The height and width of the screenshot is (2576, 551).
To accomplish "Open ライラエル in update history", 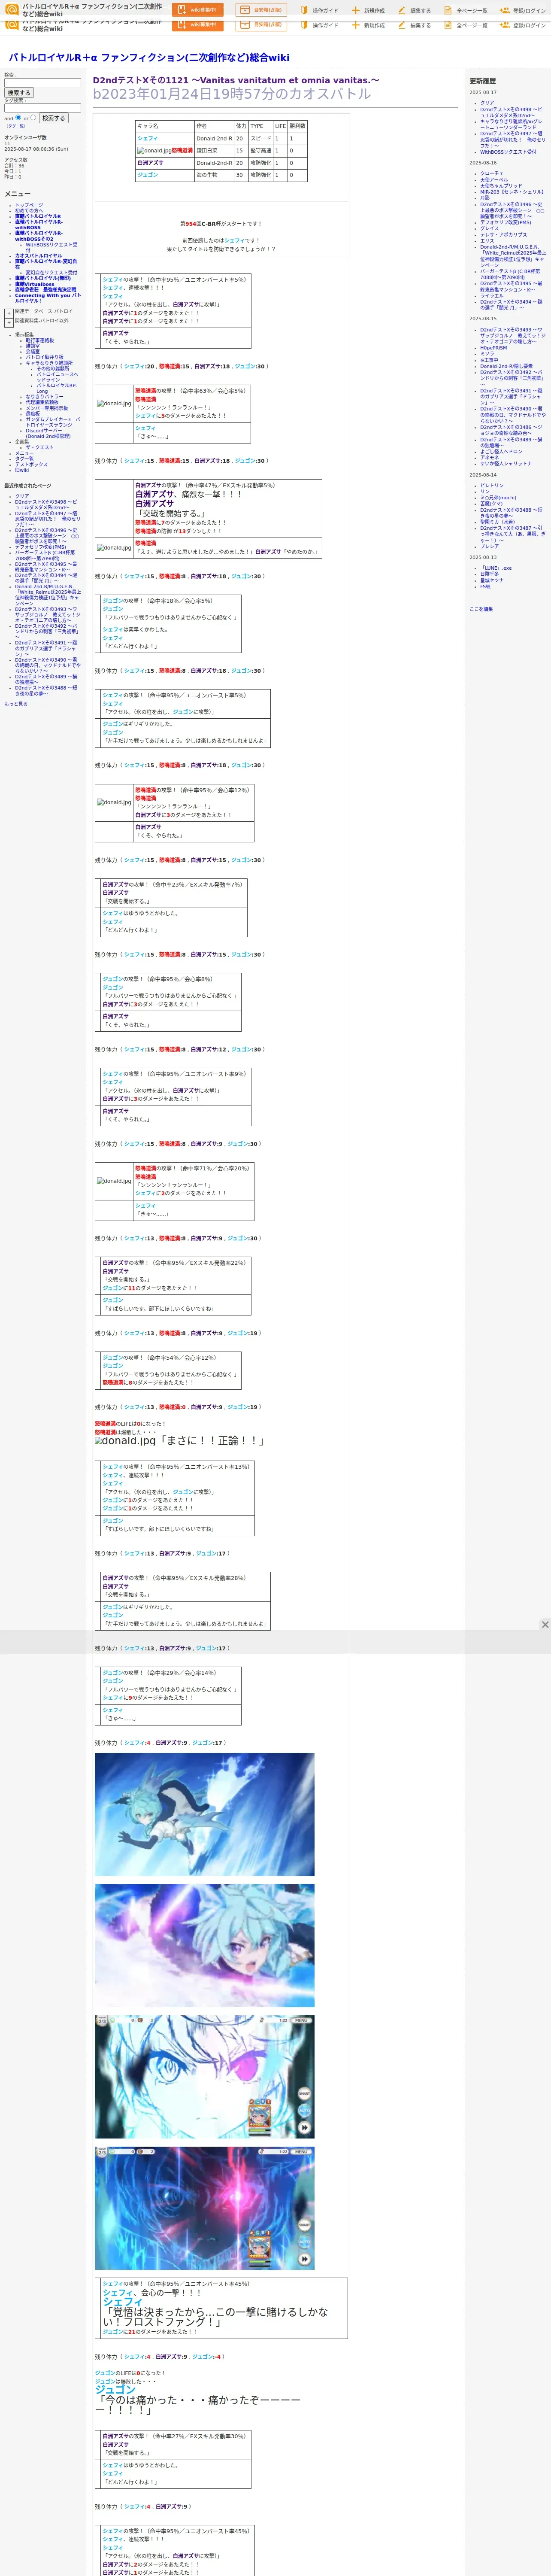I will coord(492,295).
